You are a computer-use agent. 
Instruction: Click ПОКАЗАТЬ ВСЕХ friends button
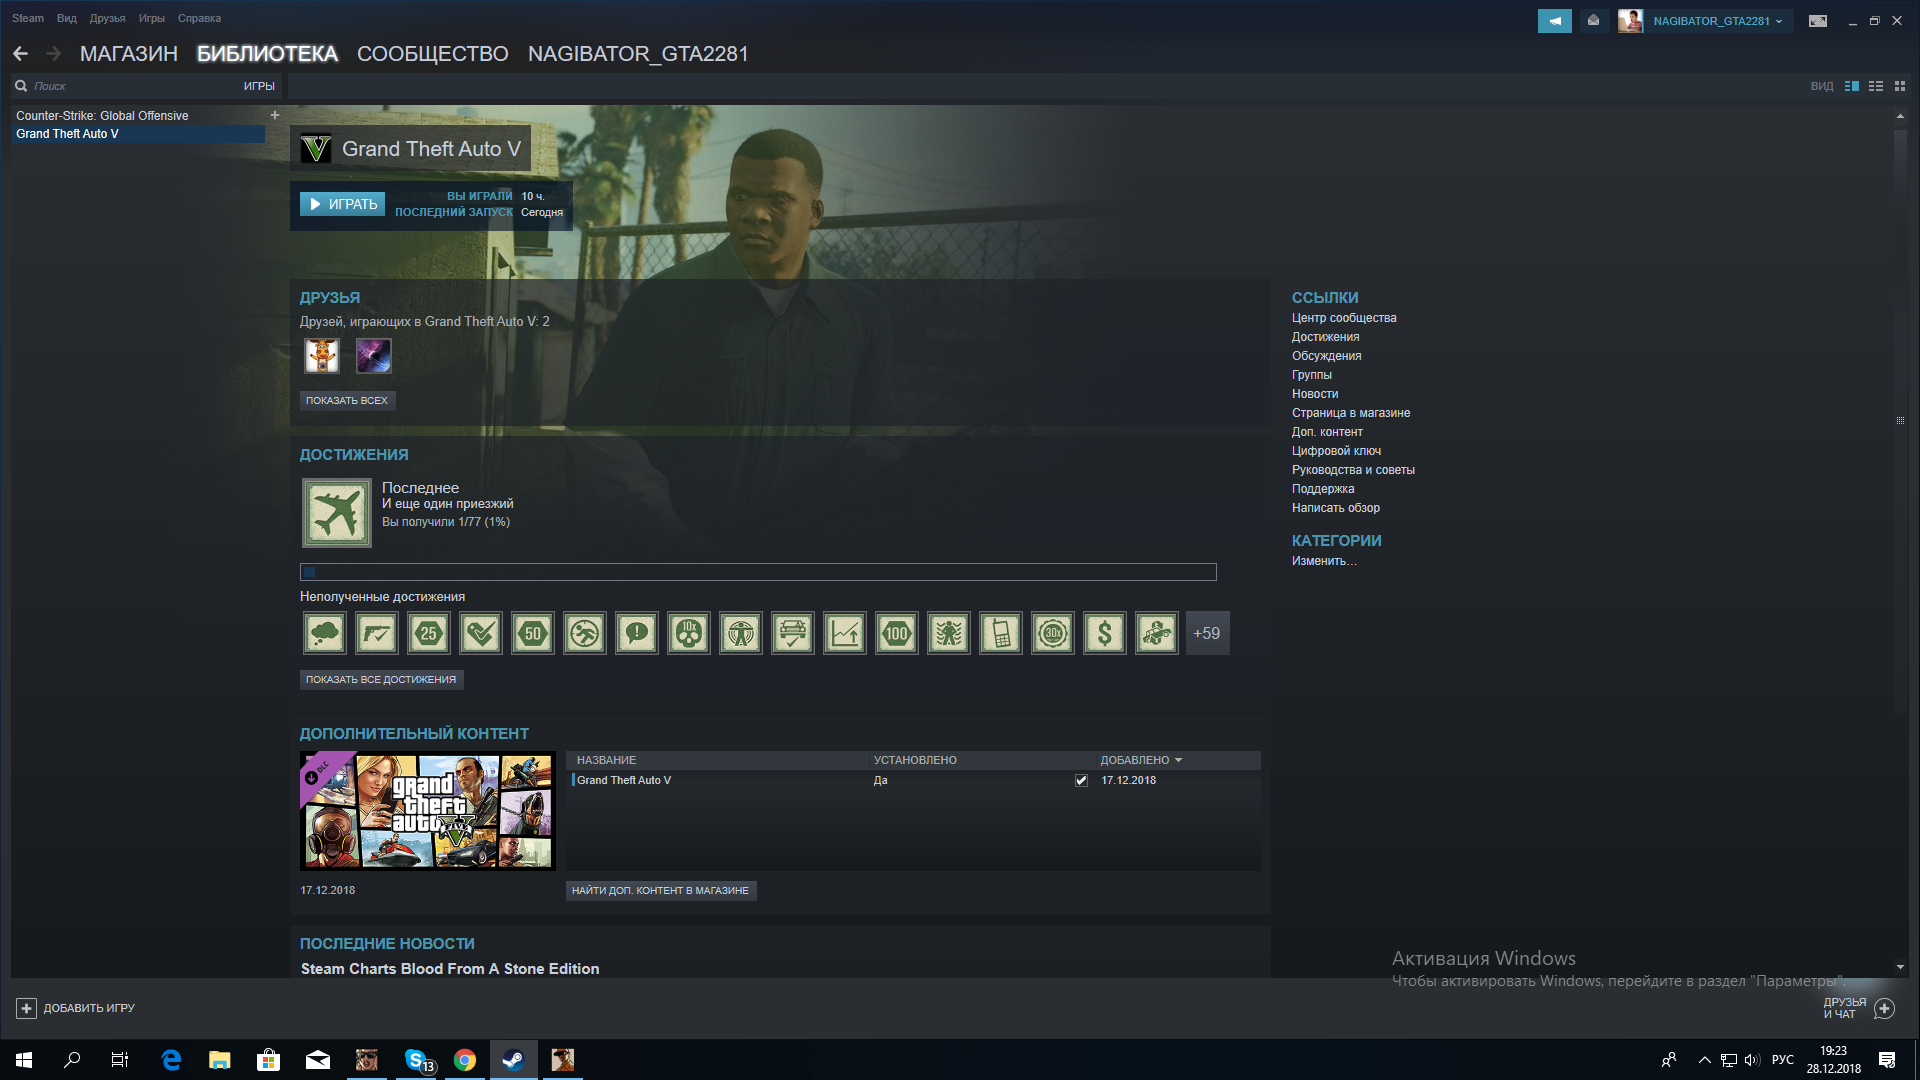tap(347, 401)
